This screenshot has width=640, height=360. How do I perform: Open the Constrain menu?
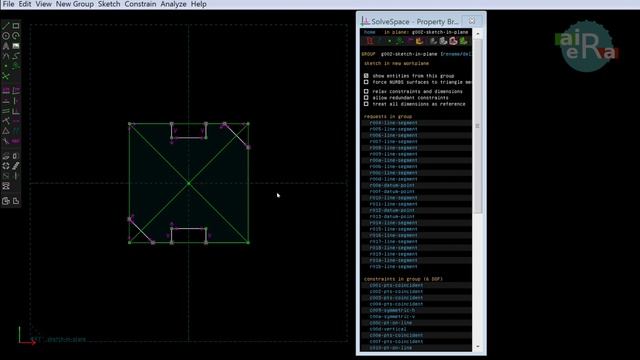point(140,4)
